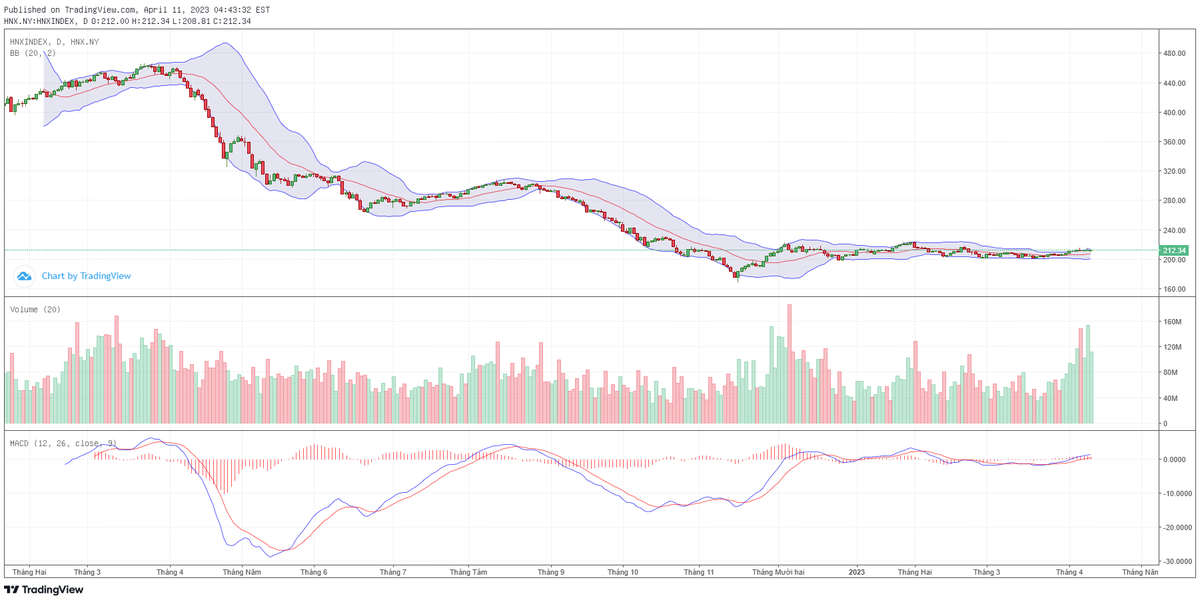Click the 320.00 level on price axis

1164,172
